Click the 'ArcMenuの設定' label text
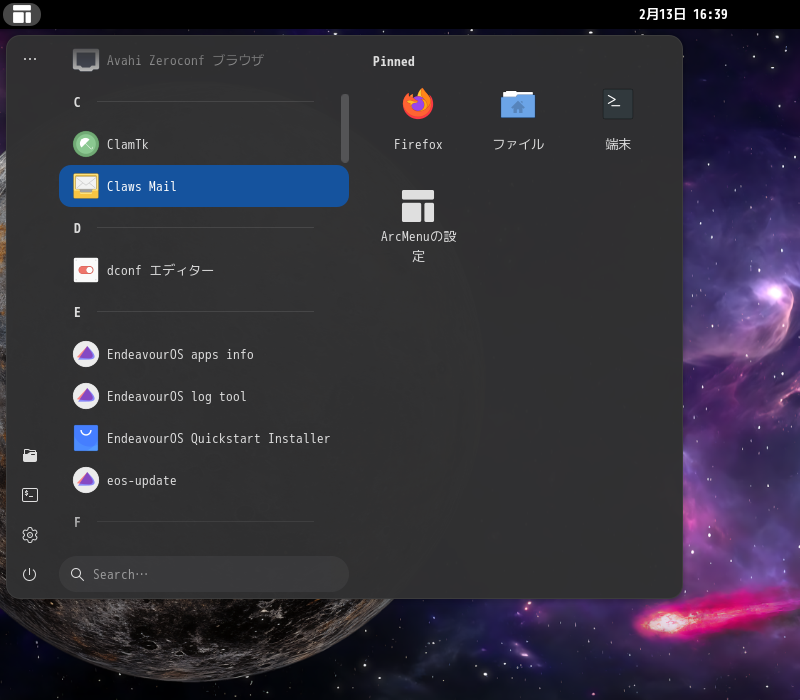Viewport: 800px width, 700px height. pyautogui.click(x=418, y=246)
